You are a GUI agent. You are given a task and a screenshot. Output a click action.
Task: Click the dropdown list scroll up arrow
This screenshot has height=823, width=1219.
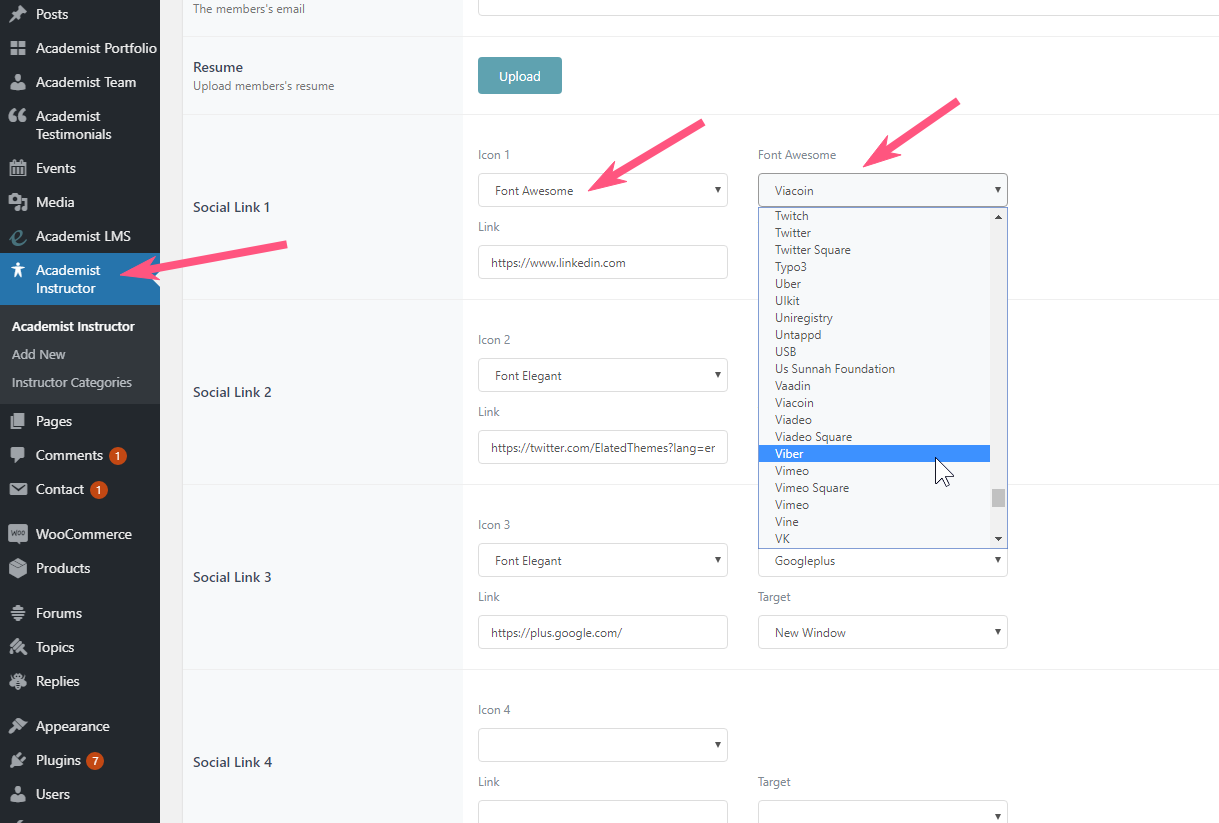998,216
